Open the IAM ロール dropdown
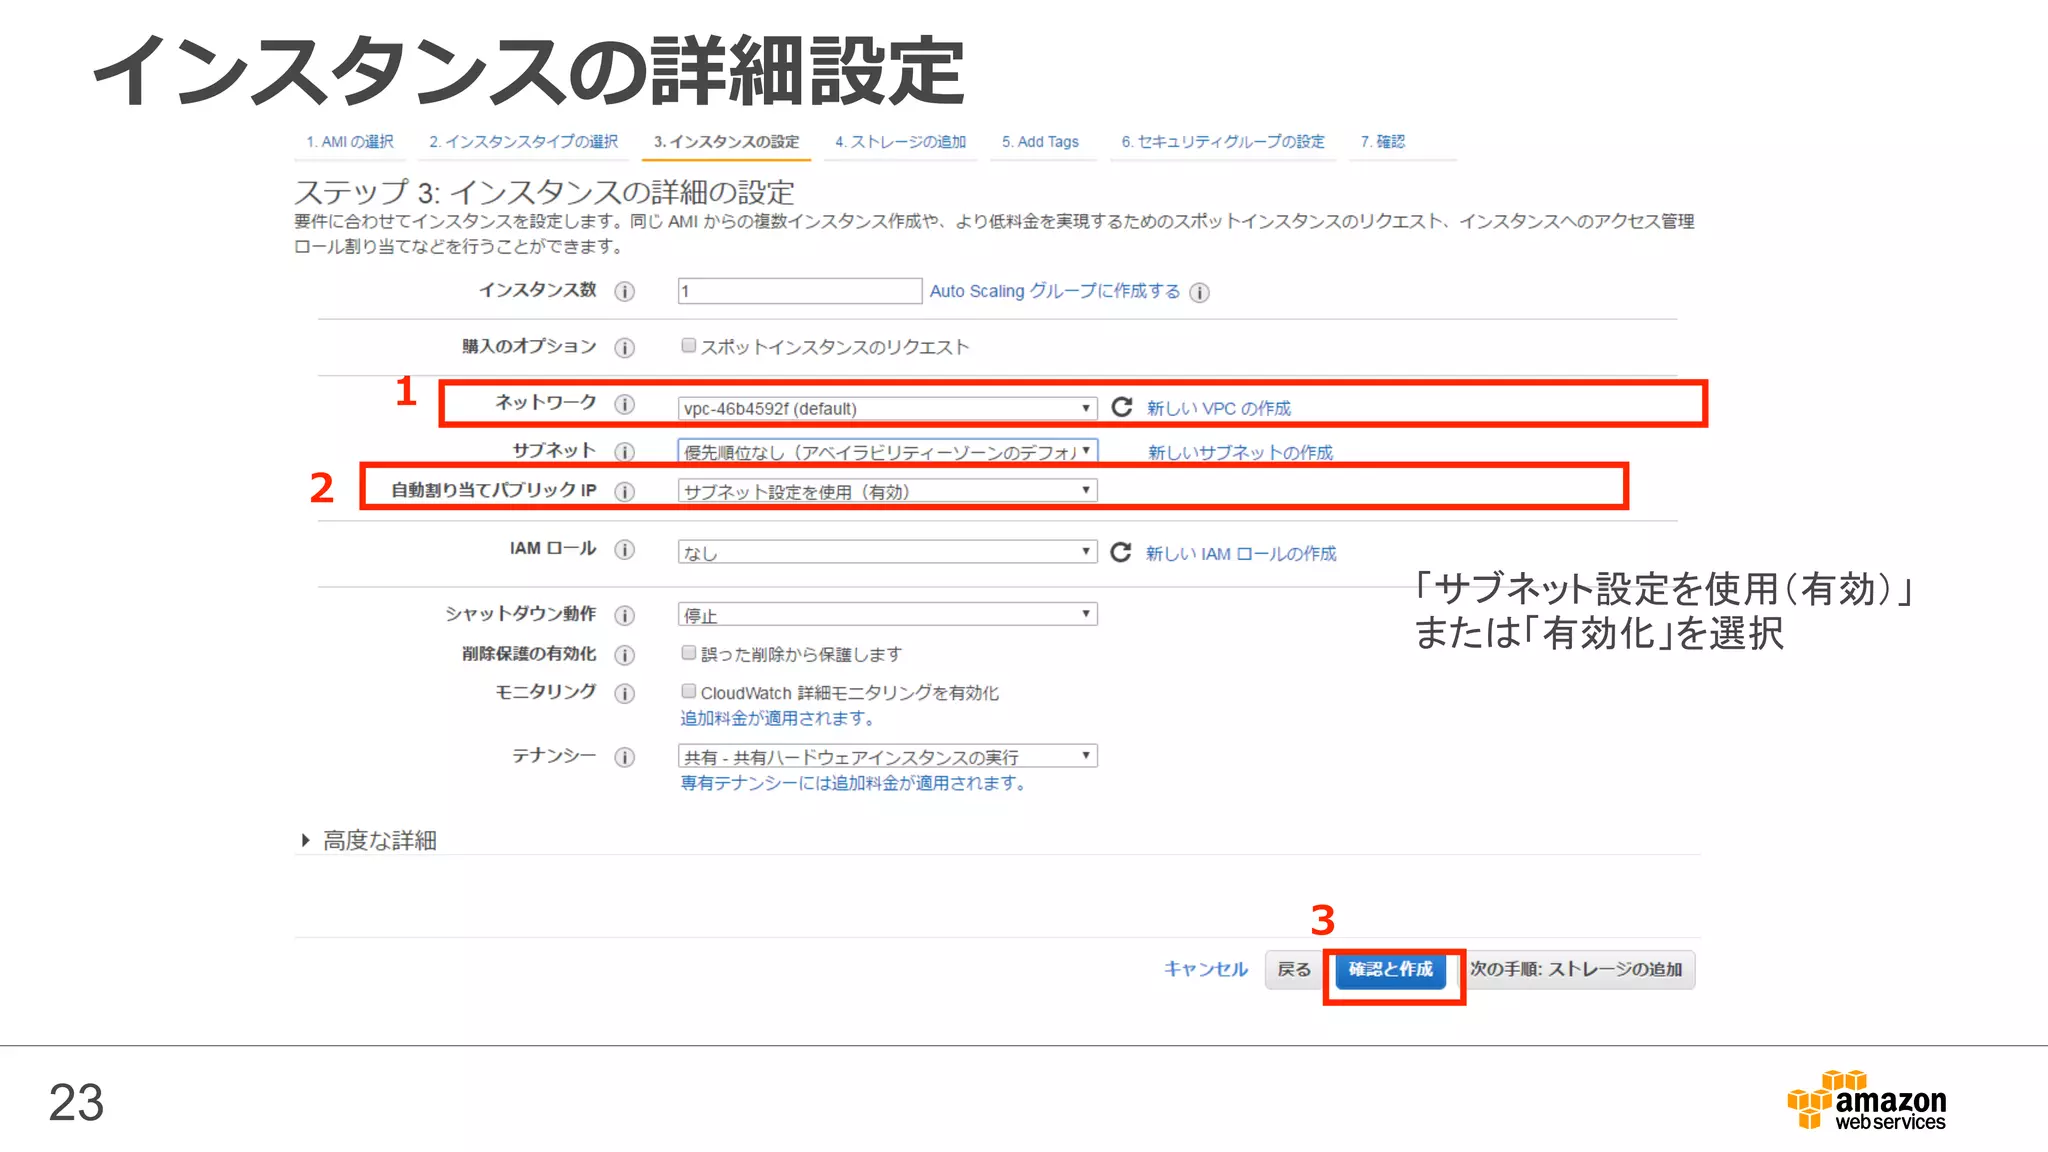 (x=887, y=552)
